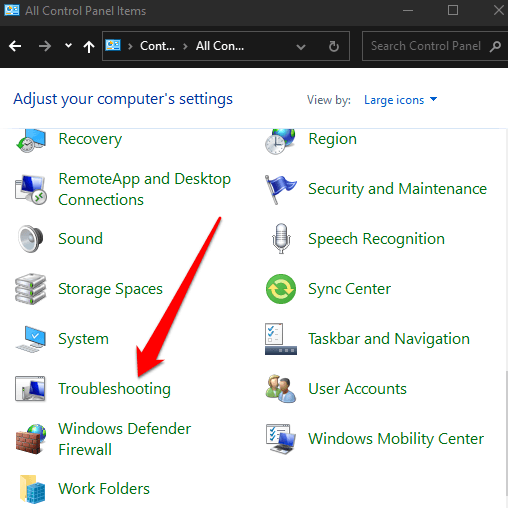This screenshot has height=508, width=508.
Task: Open the Recovery icon
Action: [31, 141]
